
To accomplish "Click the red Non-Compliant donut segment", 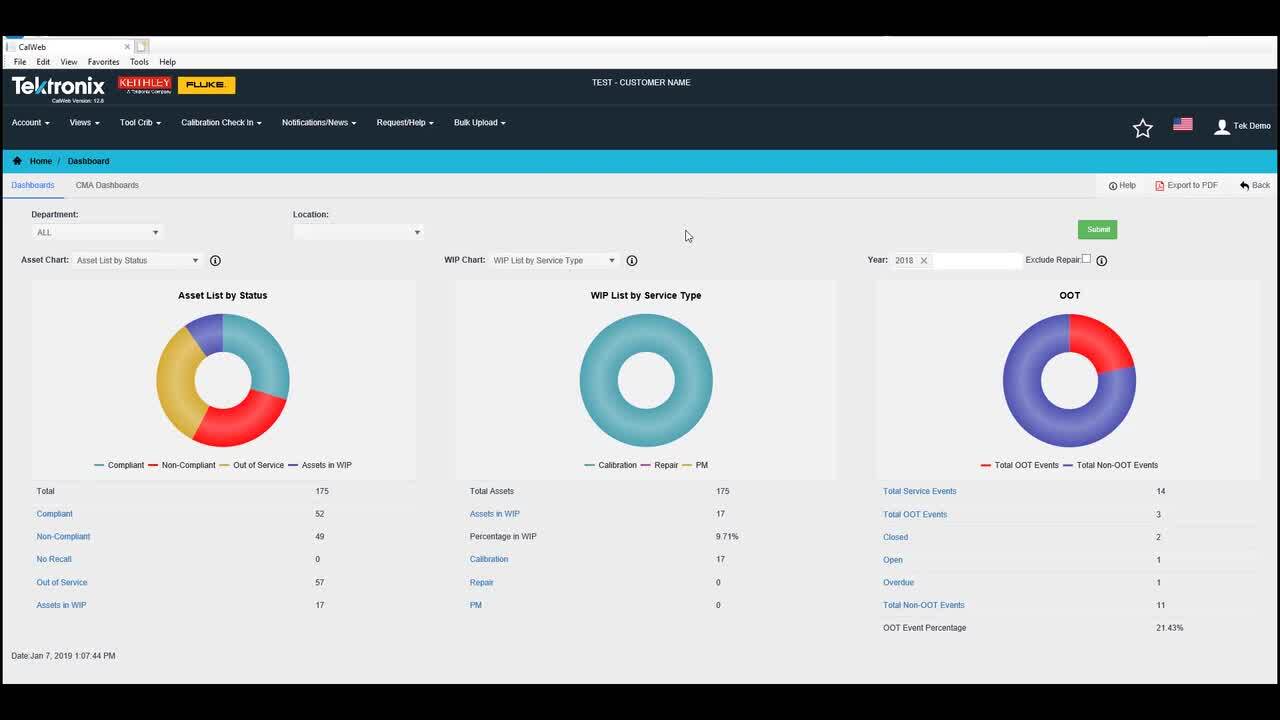I will point(240,421).
